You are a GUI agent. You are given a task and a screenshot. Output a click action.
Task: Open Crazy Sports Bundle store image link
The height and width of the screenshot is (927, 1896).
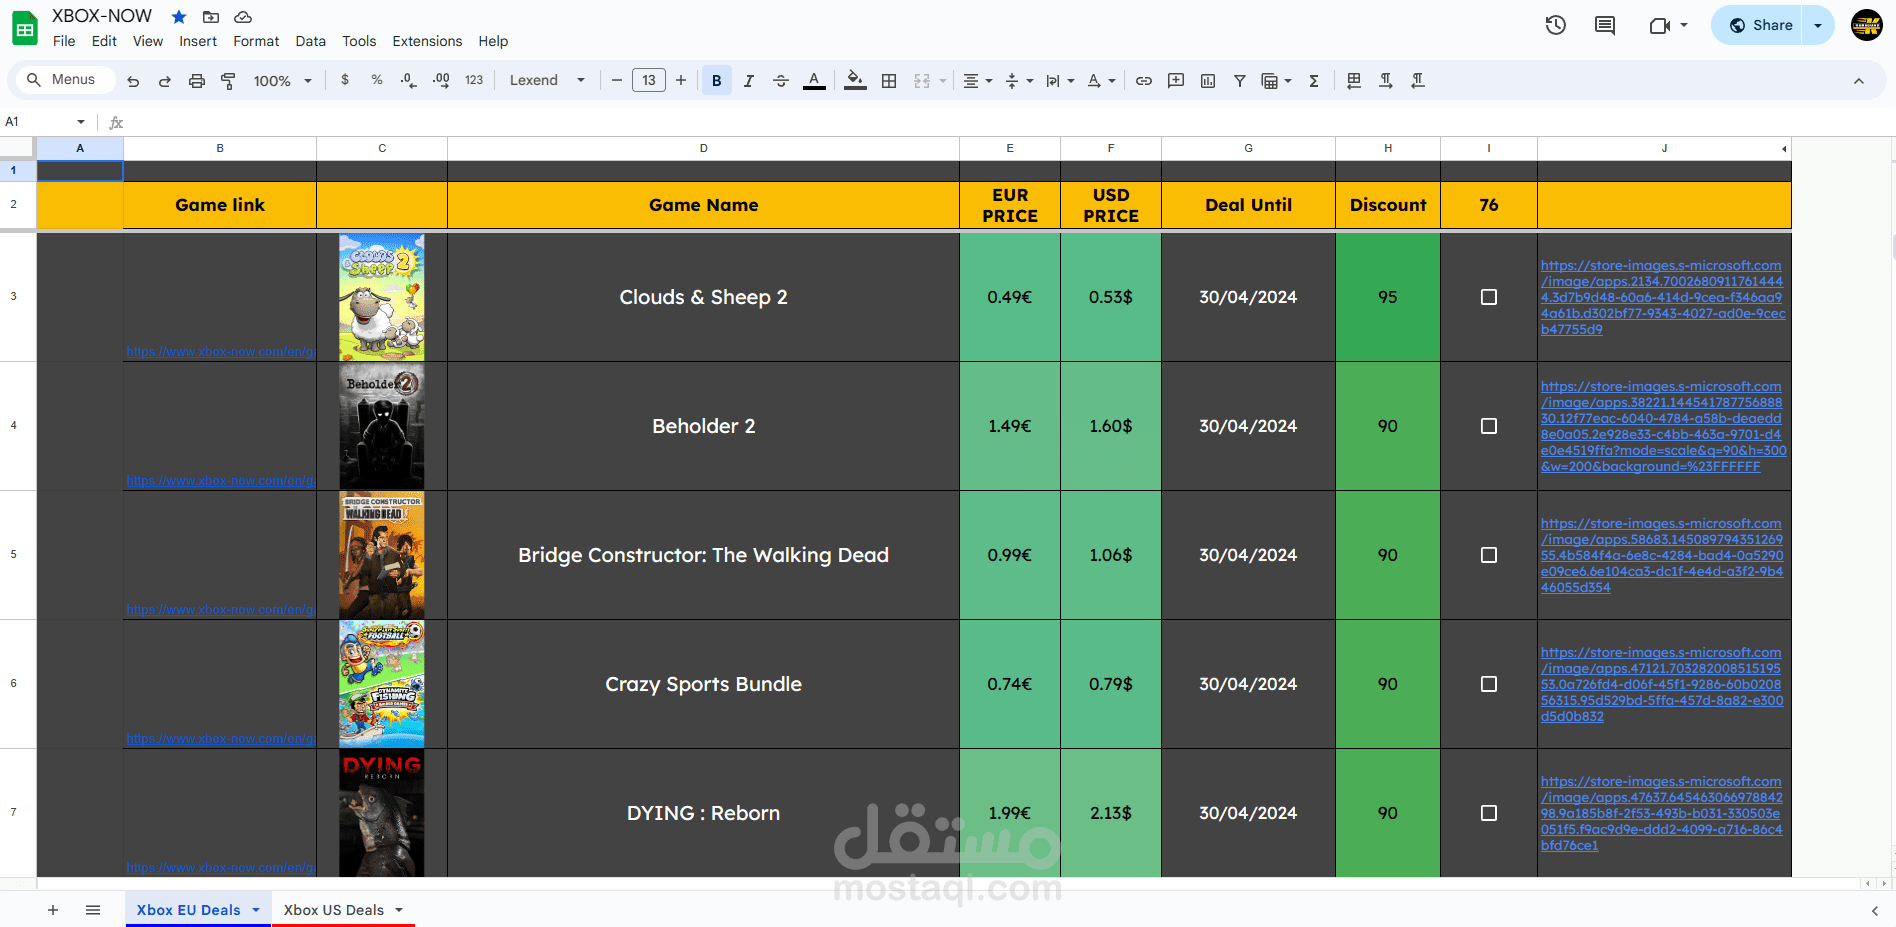tap(1663, 684)
